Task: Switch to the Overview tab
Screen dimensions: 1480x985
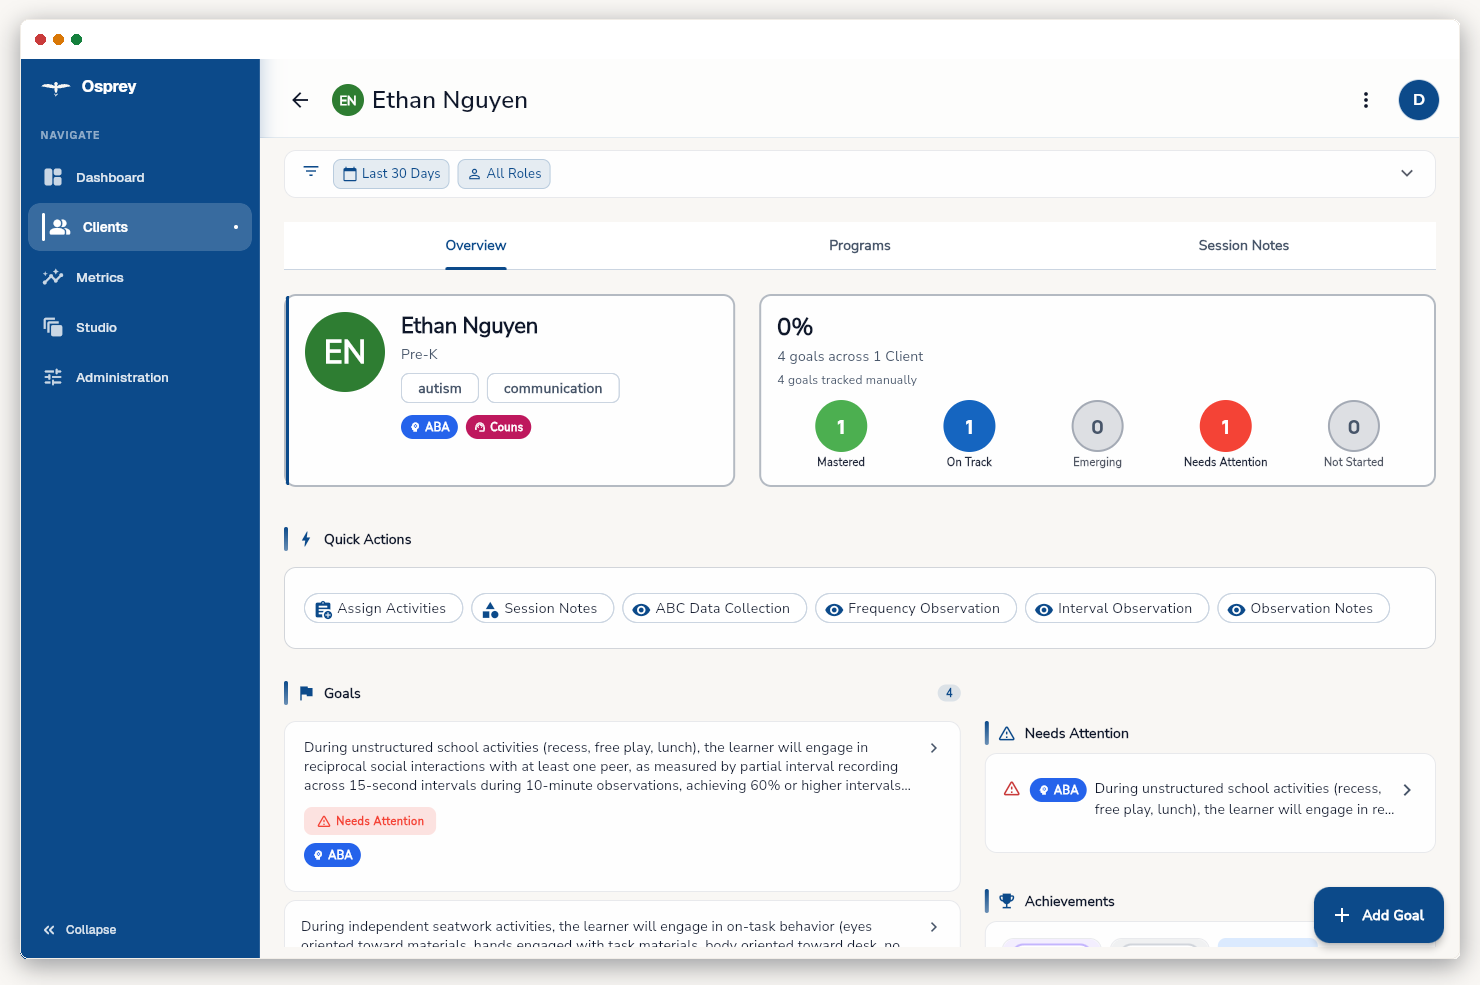Action: pyautogui.click(x=476, y=246)
